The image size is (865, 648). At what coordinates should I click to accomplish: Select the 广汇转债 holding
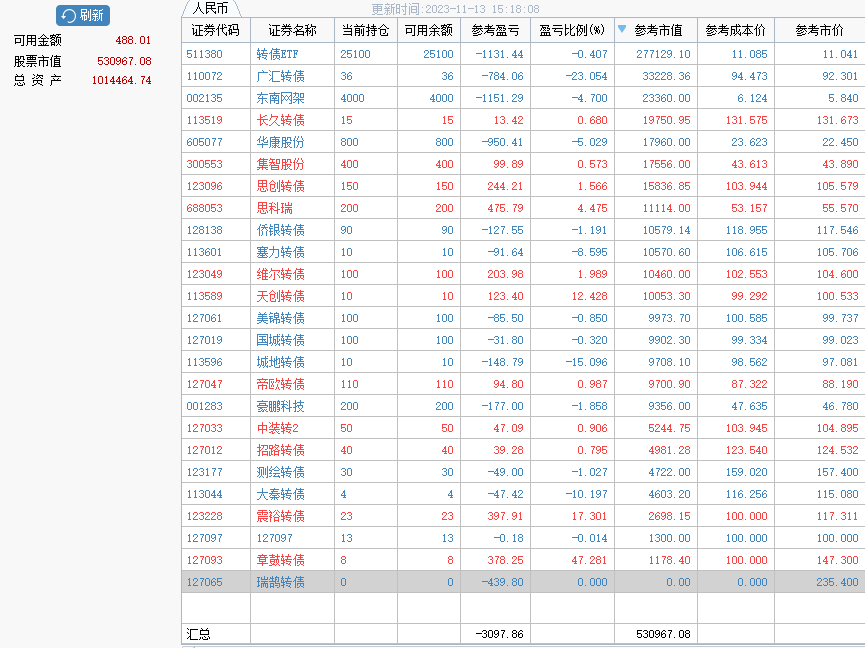pyautogui.click(x=280, y=76)
